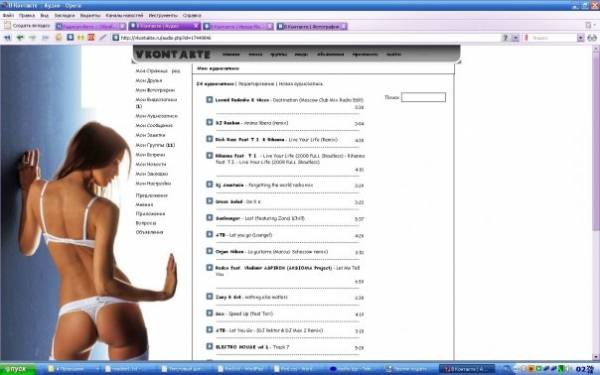Click the VKONTAKTE logo header

pos(173,54)
